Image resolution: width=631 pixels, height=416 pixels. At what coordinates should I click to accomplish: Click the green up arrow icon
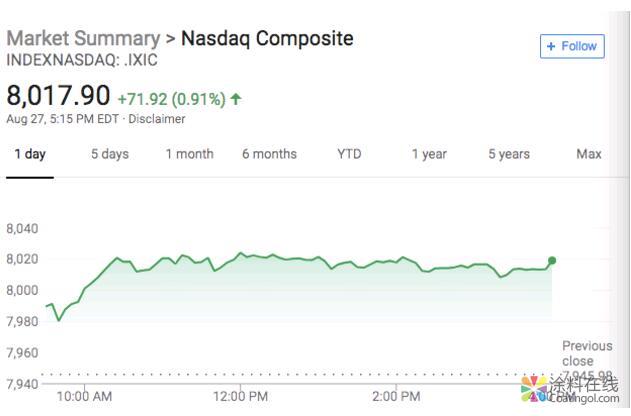(236, 99)
